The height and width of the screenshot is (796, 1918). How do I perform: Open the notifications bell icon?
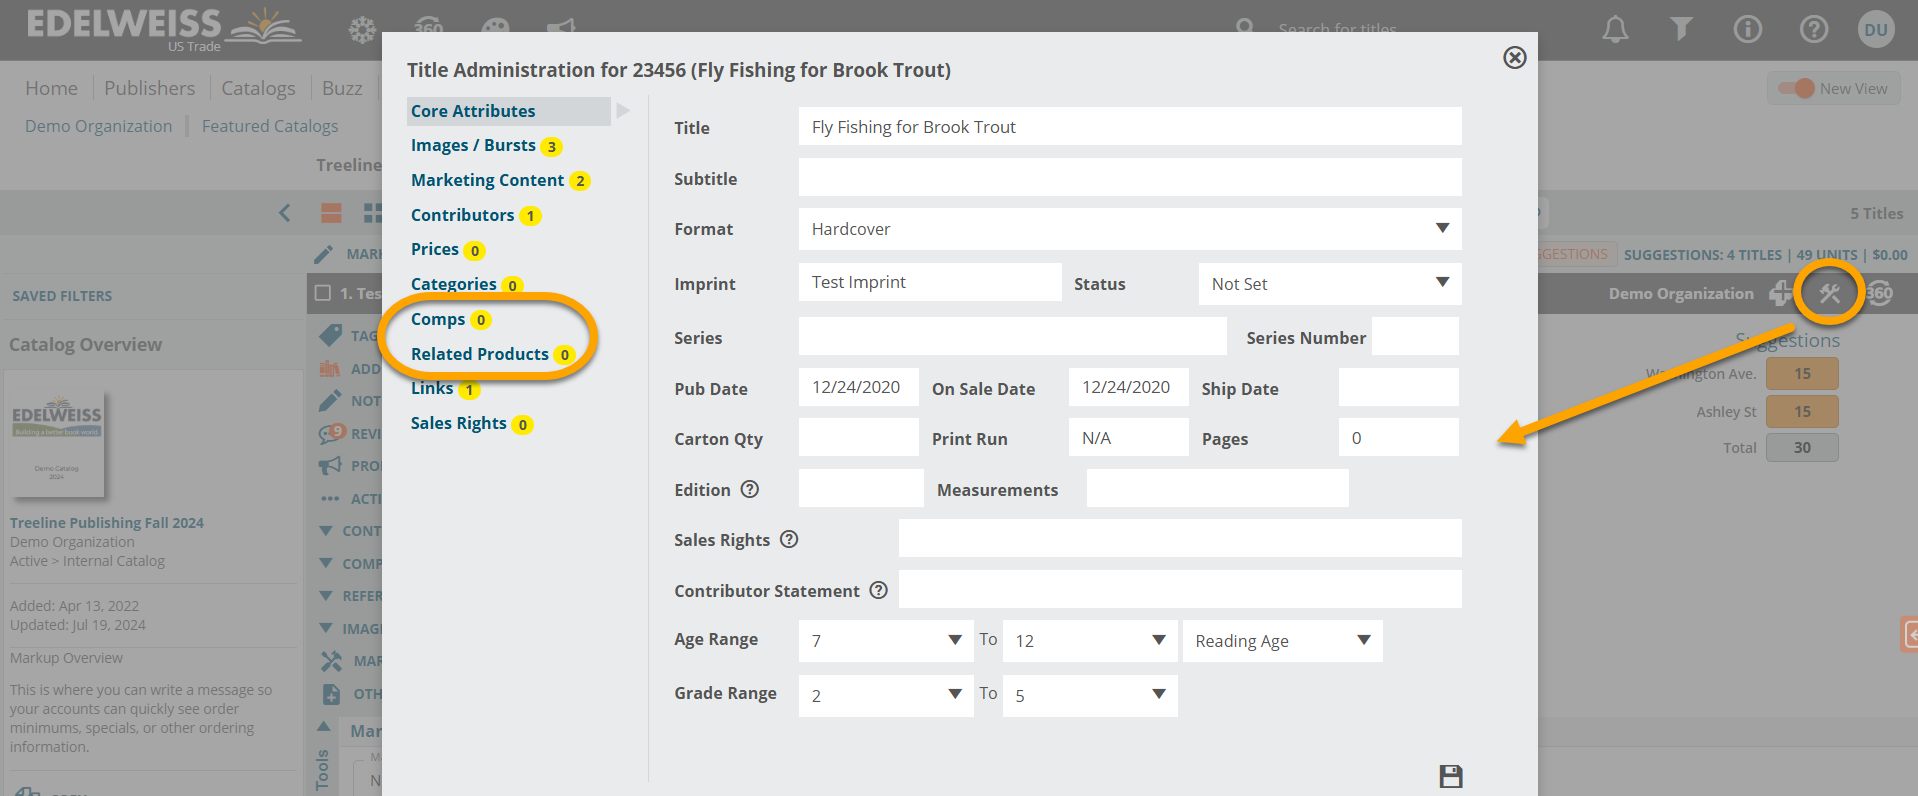(x=1615, y=30)
